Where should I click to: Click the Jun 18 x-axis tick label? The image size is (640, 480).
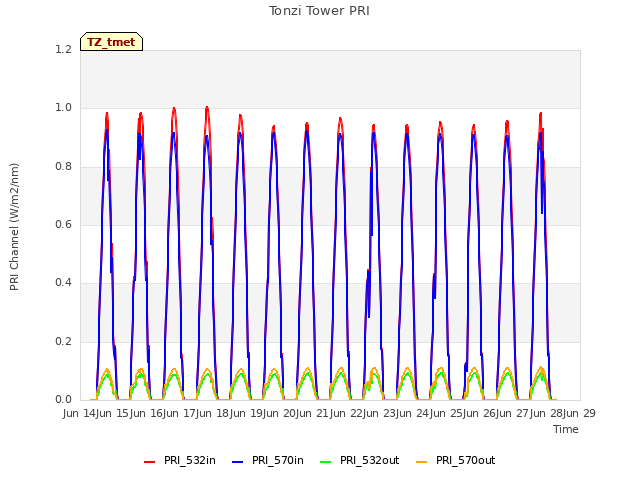(x=214, y=413)
